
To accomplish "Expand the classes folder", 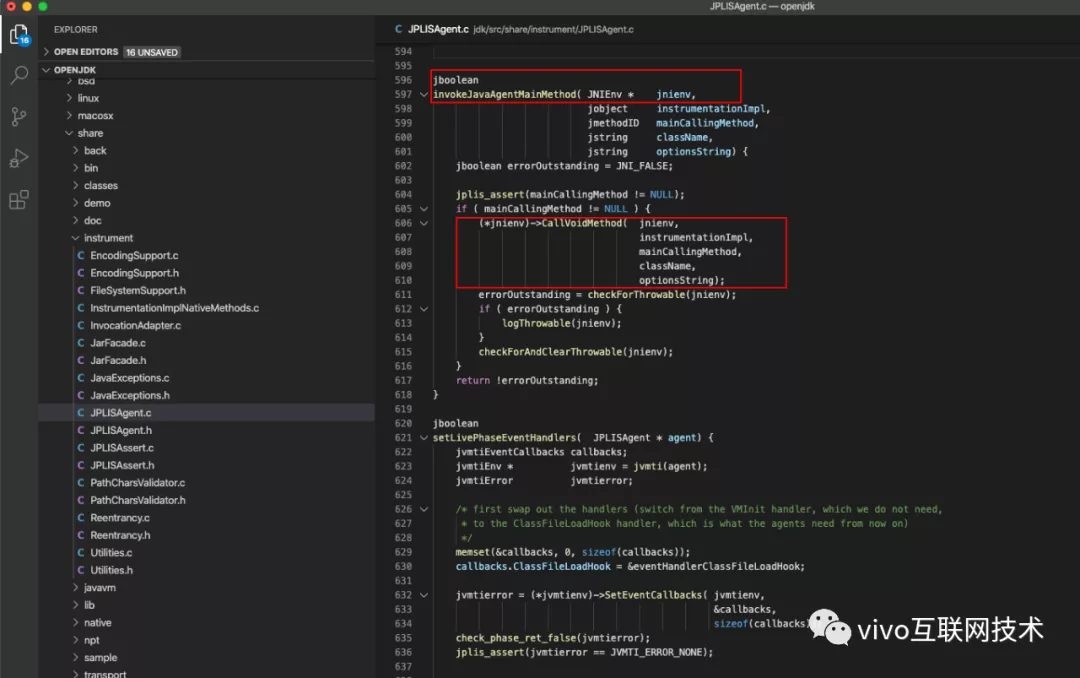I will tap(75, 185).
